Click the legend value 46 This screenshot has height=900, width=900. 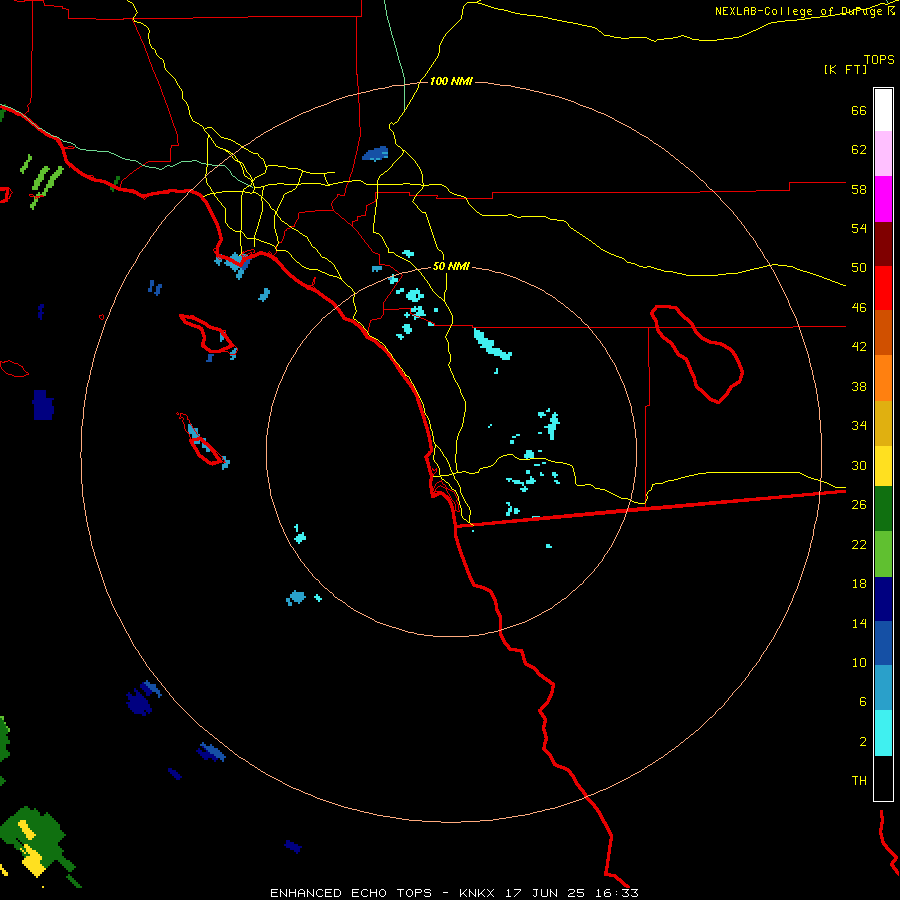[x=859, y=308]
